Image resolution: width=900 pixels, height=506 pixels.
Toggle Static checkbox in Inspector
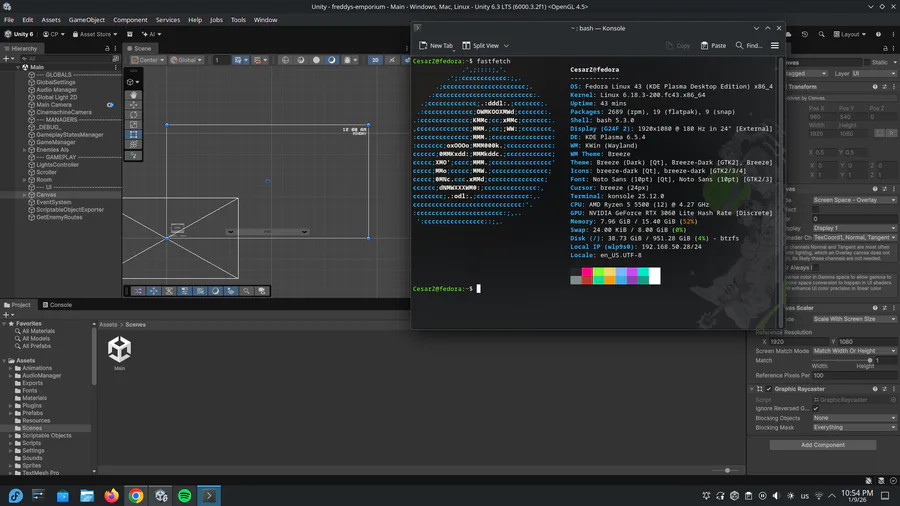pyautogui.click(x=867, y=62)
